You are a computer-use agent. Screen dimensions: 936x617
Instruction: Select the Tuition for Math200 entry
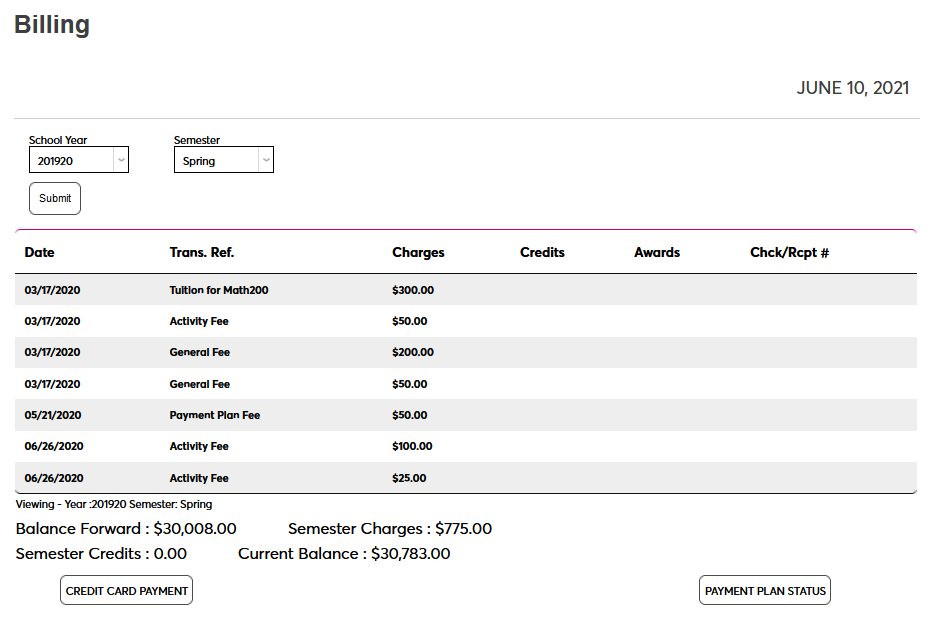[x=219, y=290]
